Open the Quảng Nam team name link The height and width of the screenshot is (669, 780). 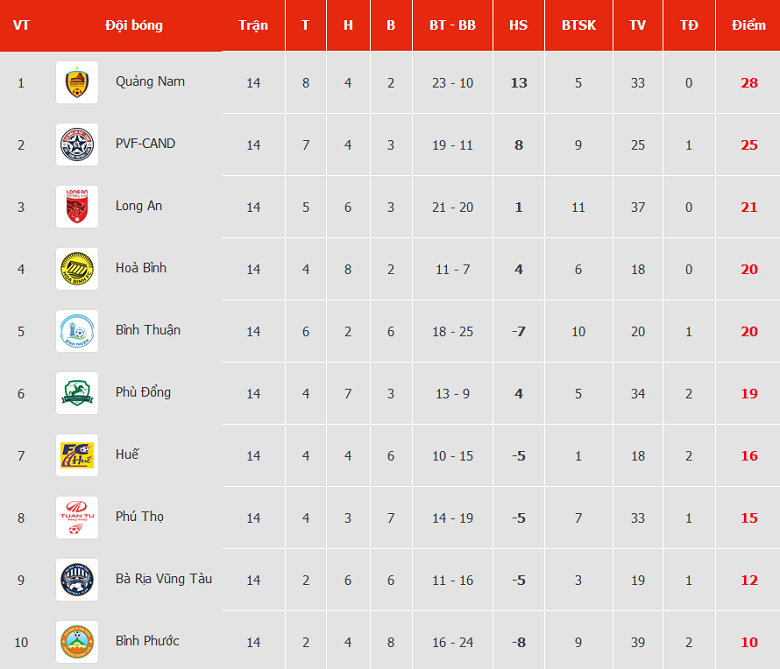150,81
